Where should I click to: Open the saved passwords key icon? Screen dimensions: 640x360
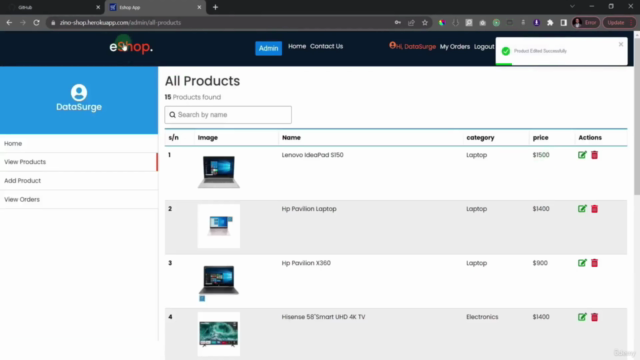pos(398,23)
